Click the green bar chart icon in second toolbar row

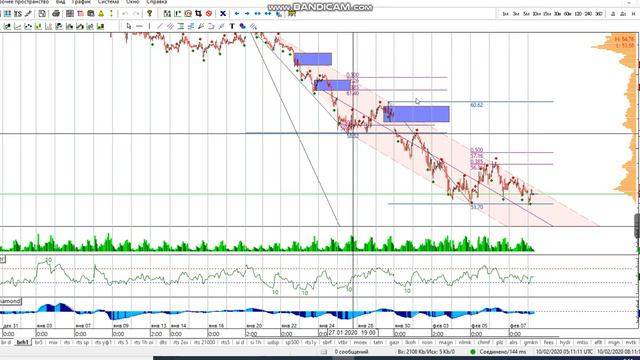point(100,27)
